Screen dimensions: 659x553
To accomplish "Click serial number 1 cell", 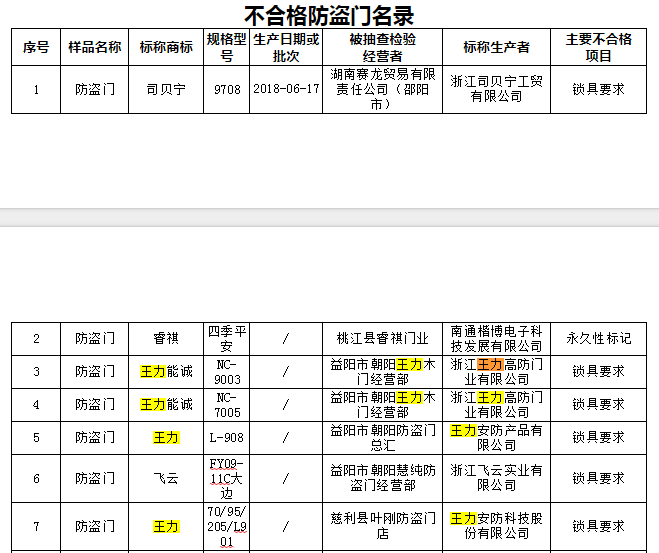I will tap(36, 90).
